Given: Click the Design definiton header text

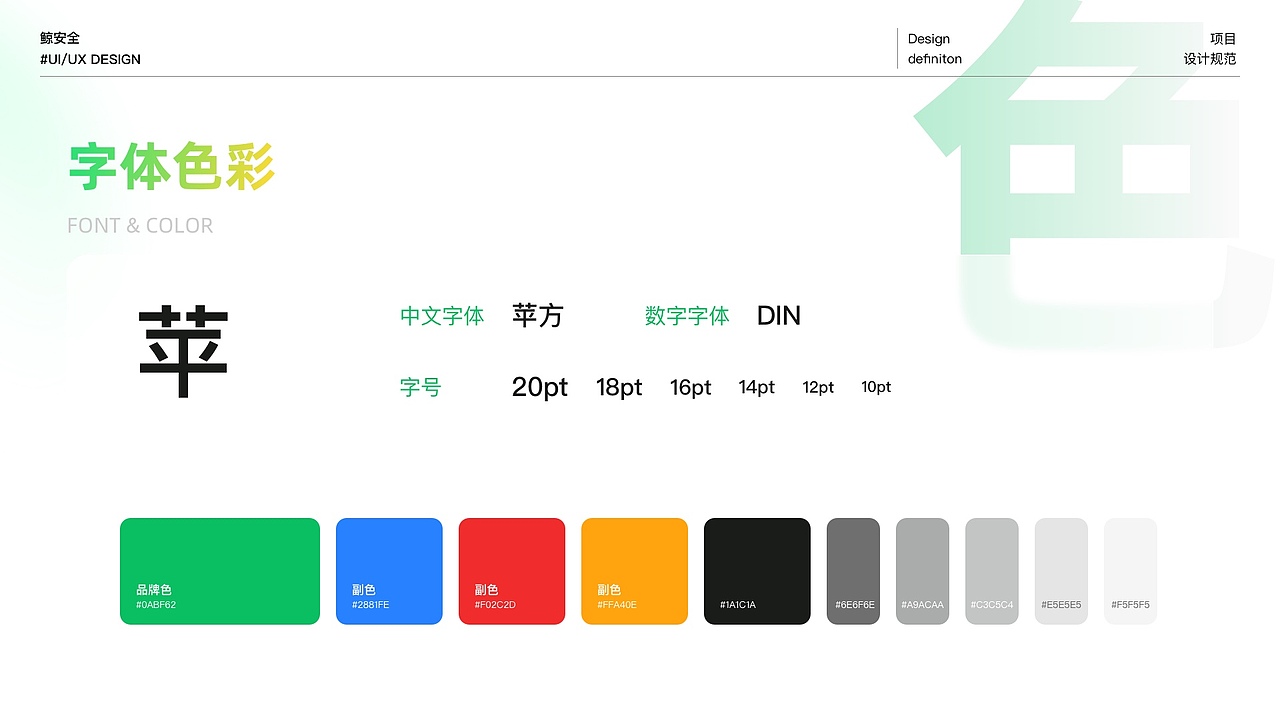Looking at the screenshot, I should (935, 49).
